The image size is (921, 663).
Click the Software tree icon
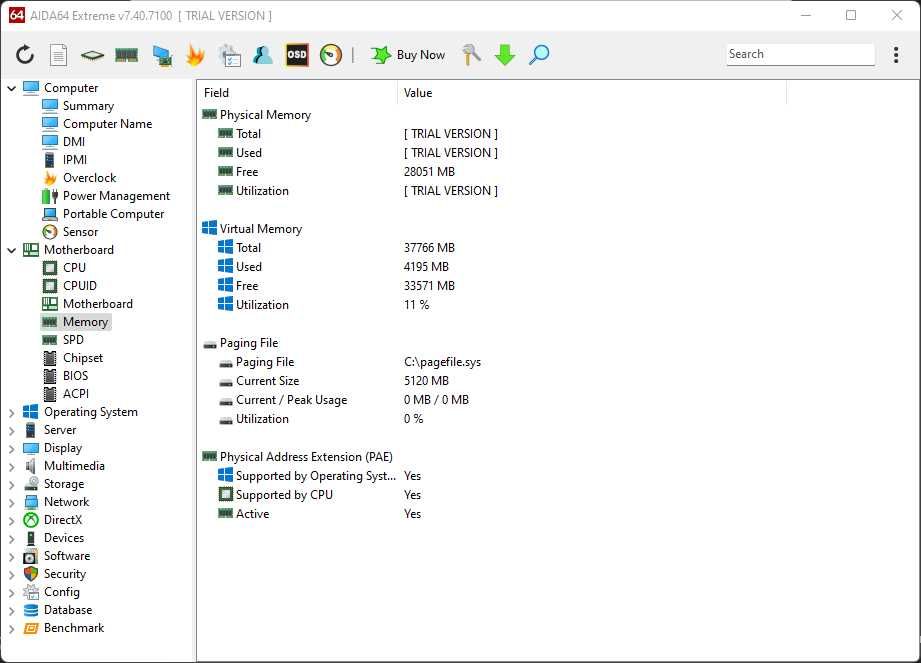pyautogui.click(x=31, y=557)
